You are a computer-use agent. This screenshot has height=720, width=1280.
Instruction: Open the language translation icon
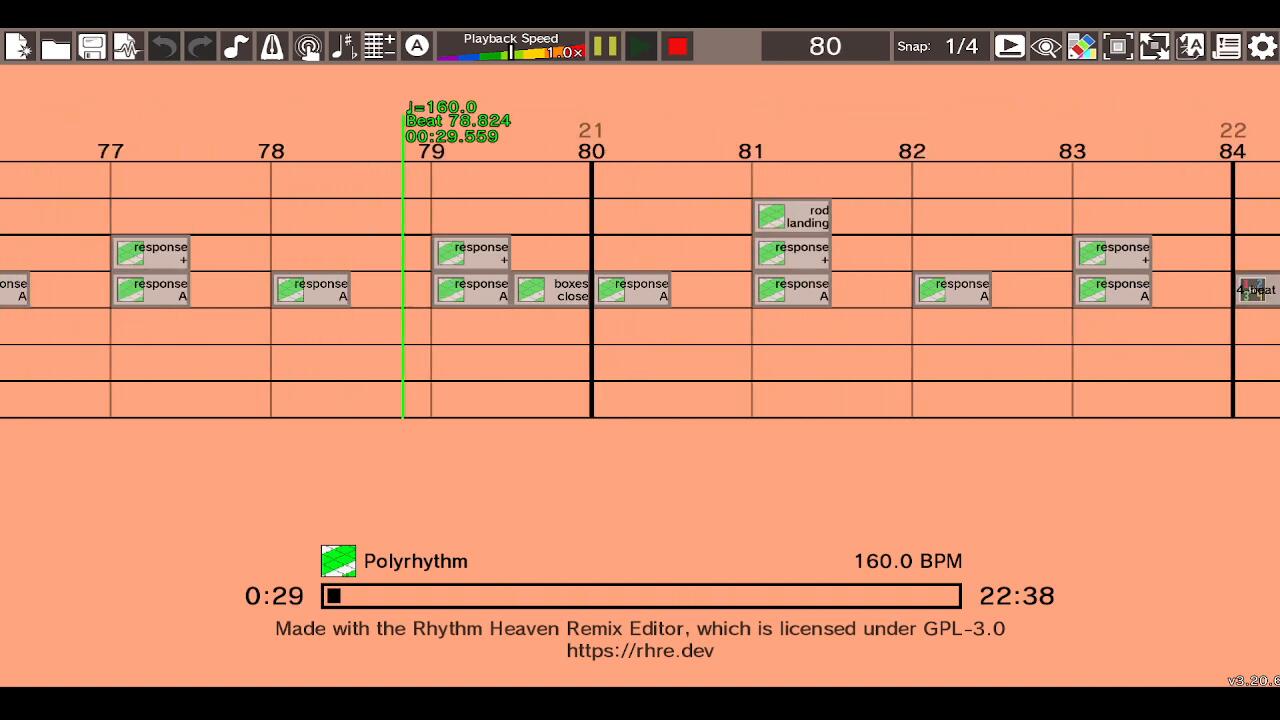pos(1190,47)
